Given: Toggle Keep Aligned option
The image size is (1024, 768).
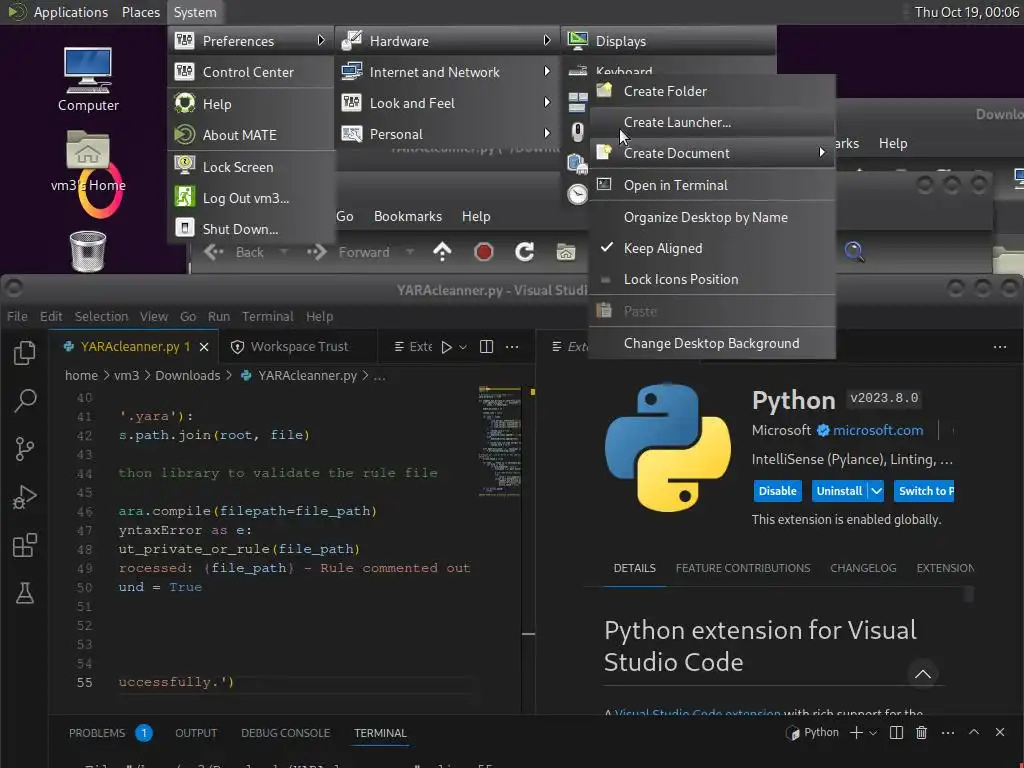Looking at the screenshot, I should coord(712,248).
